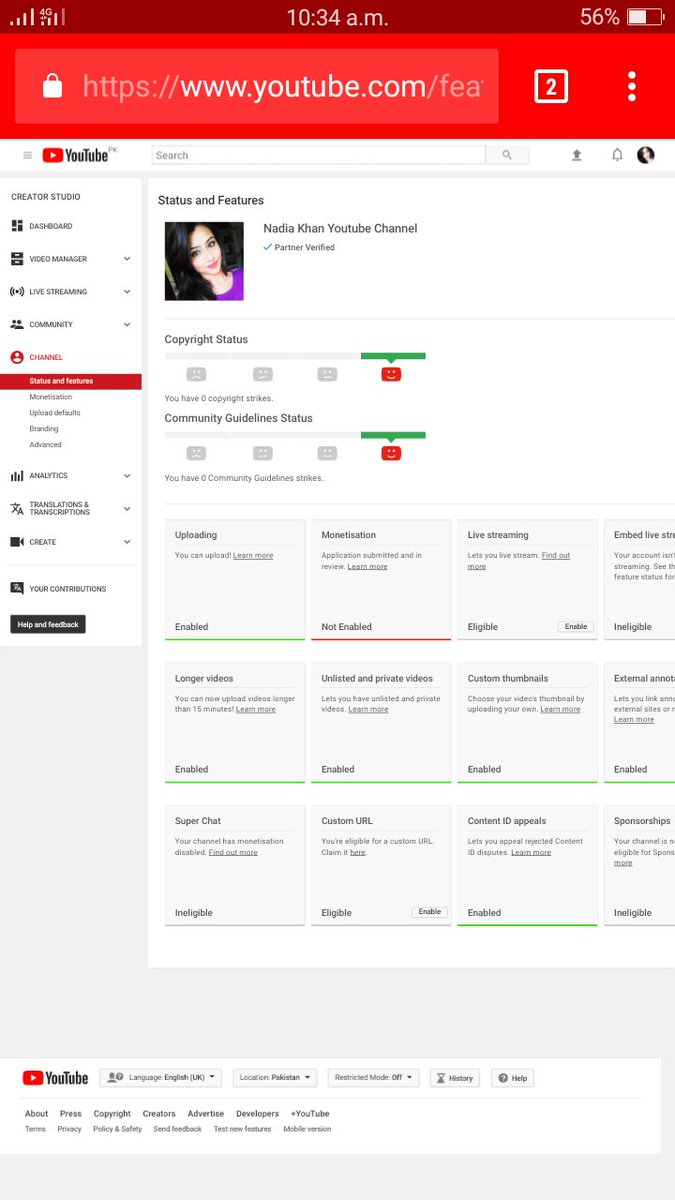Click the search magnifier button
Viewport: 675px width, 1200px height.
click(x=507, y=155)
